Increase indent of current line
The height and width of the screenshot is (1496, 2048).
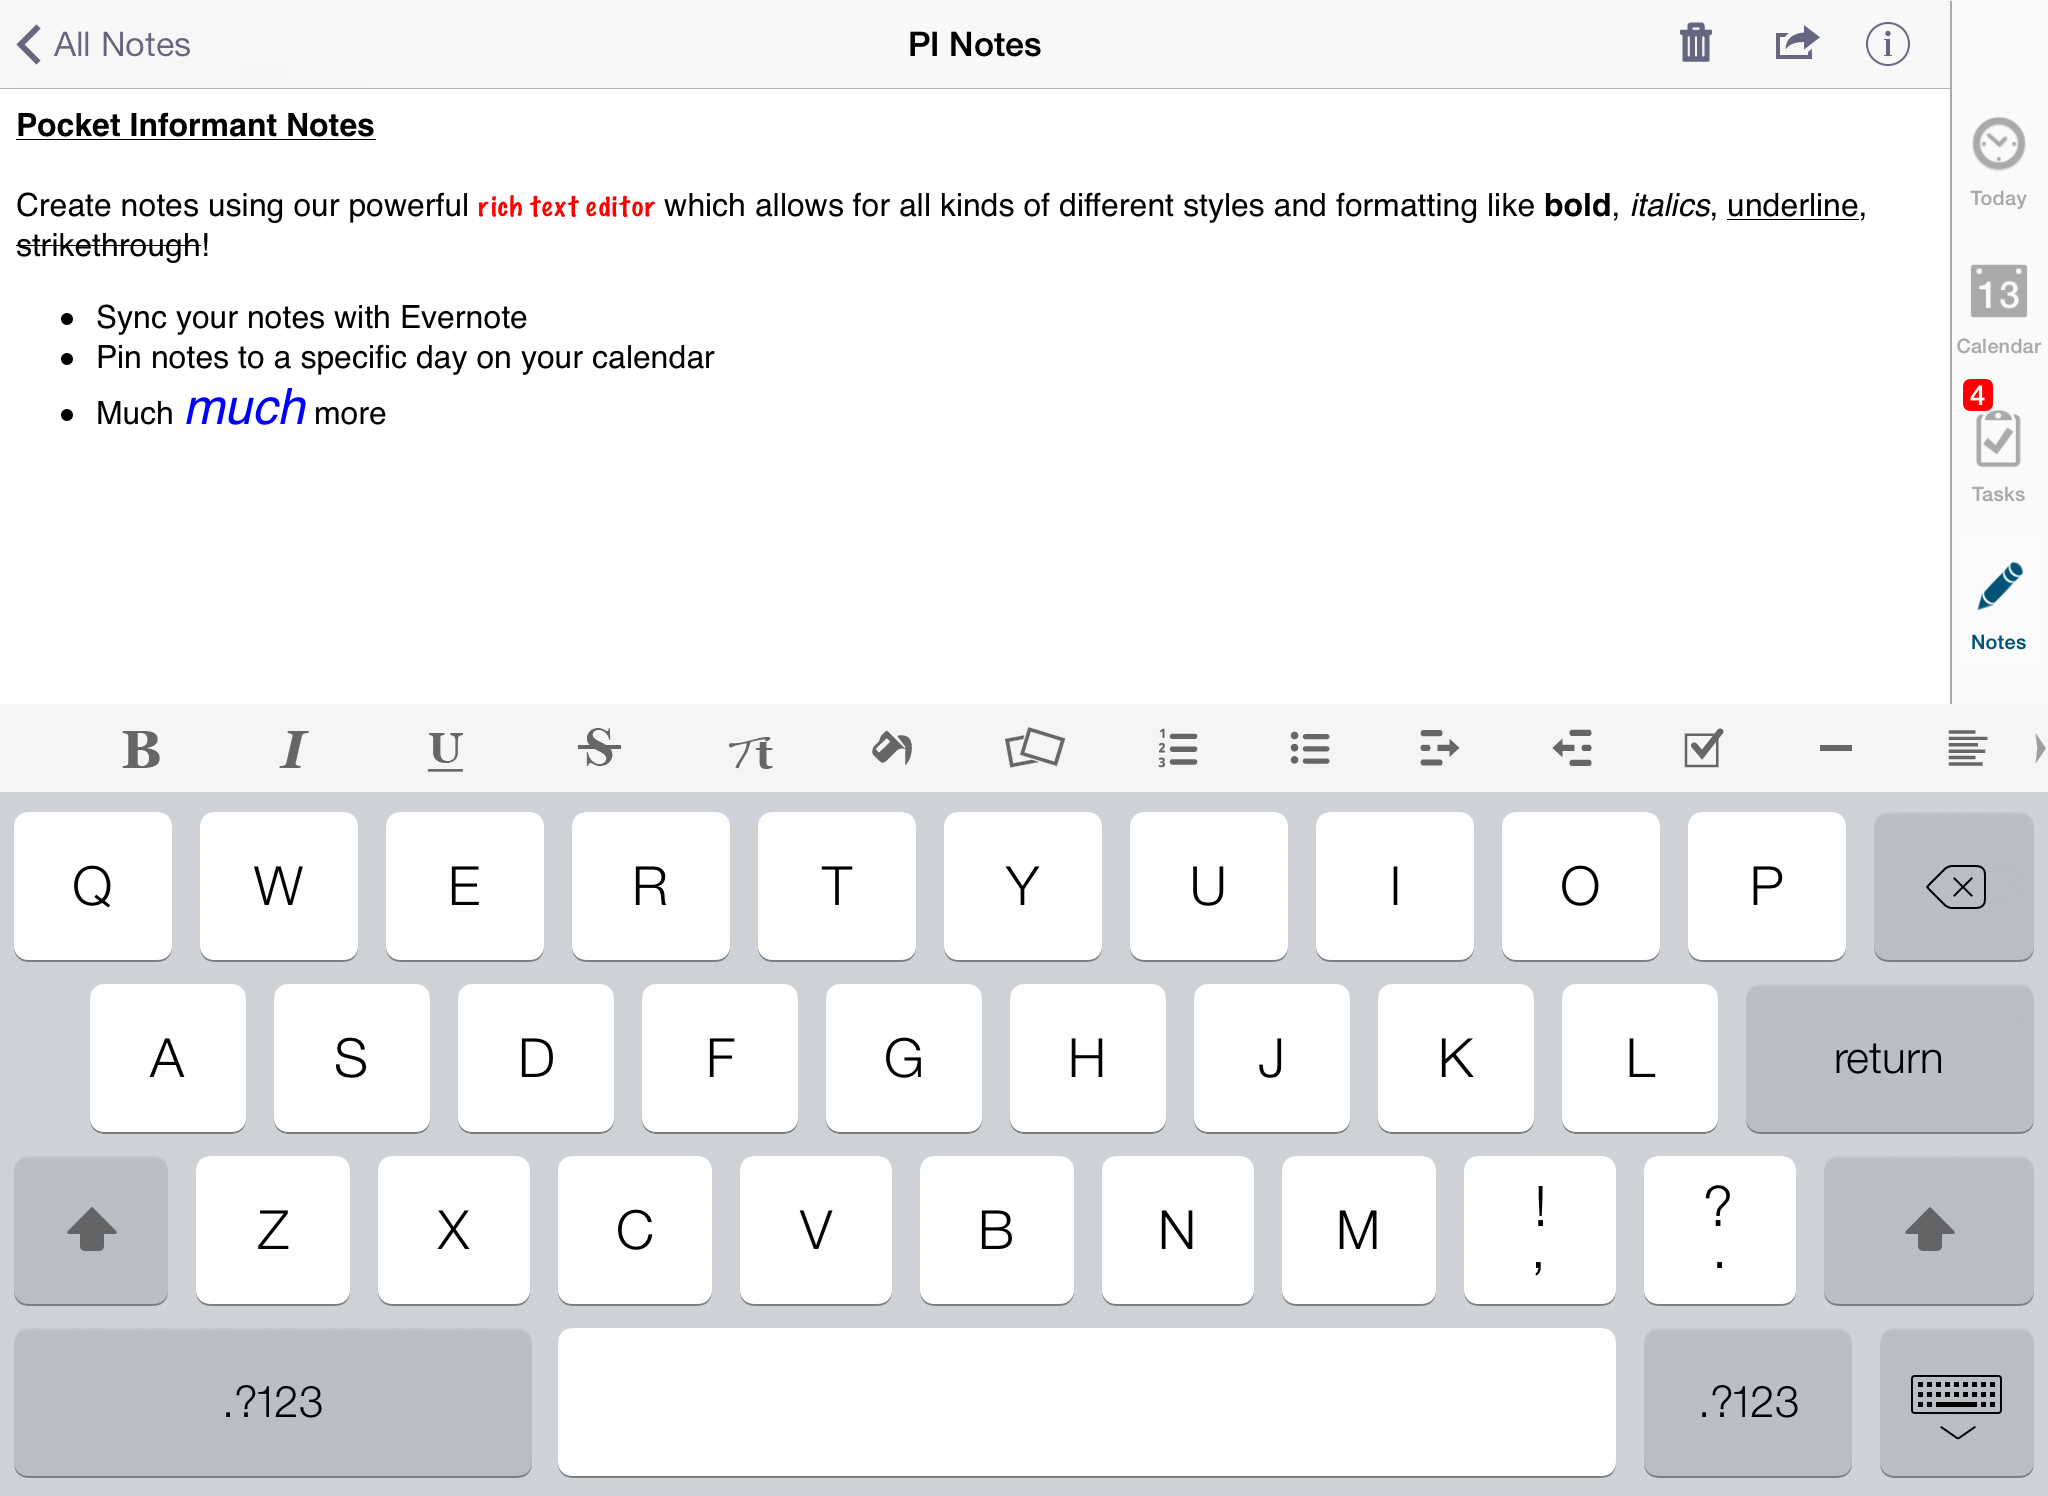(x=1439, y=749)
